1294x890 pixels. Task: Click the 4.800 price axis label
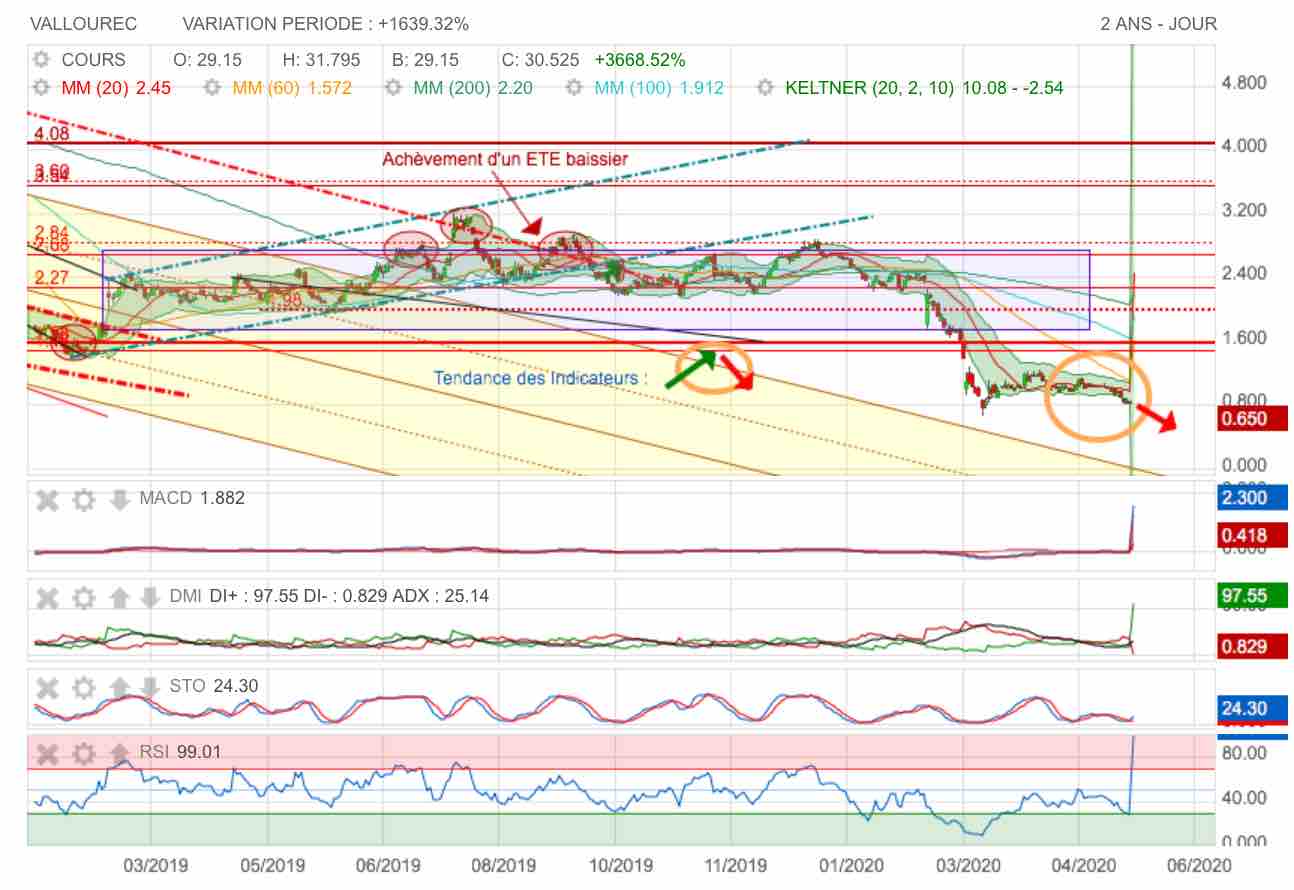(x=1244, y=82)
